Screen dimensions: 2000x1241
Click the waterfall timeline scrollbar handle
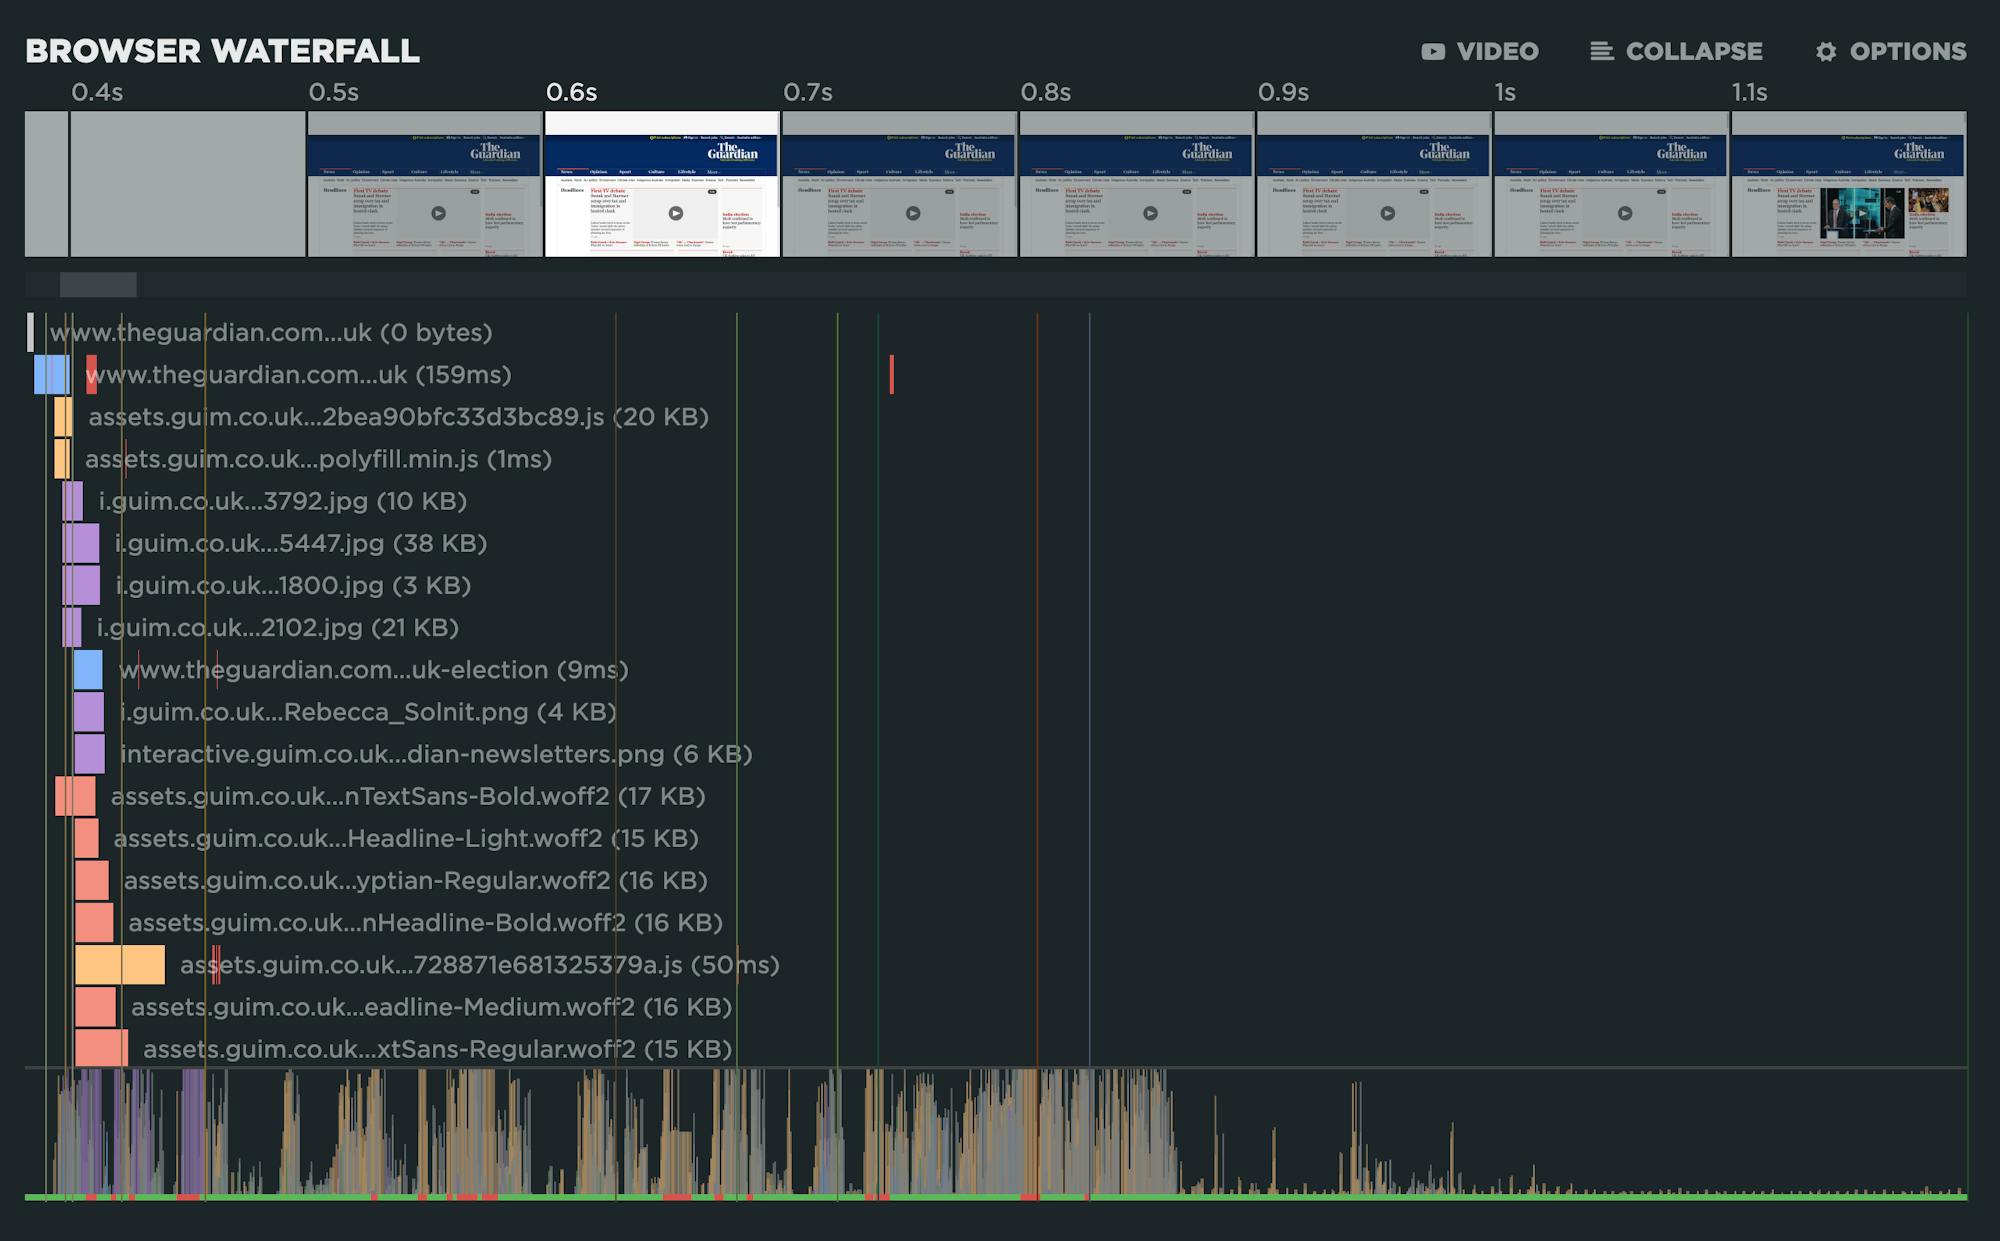point(98,285)
